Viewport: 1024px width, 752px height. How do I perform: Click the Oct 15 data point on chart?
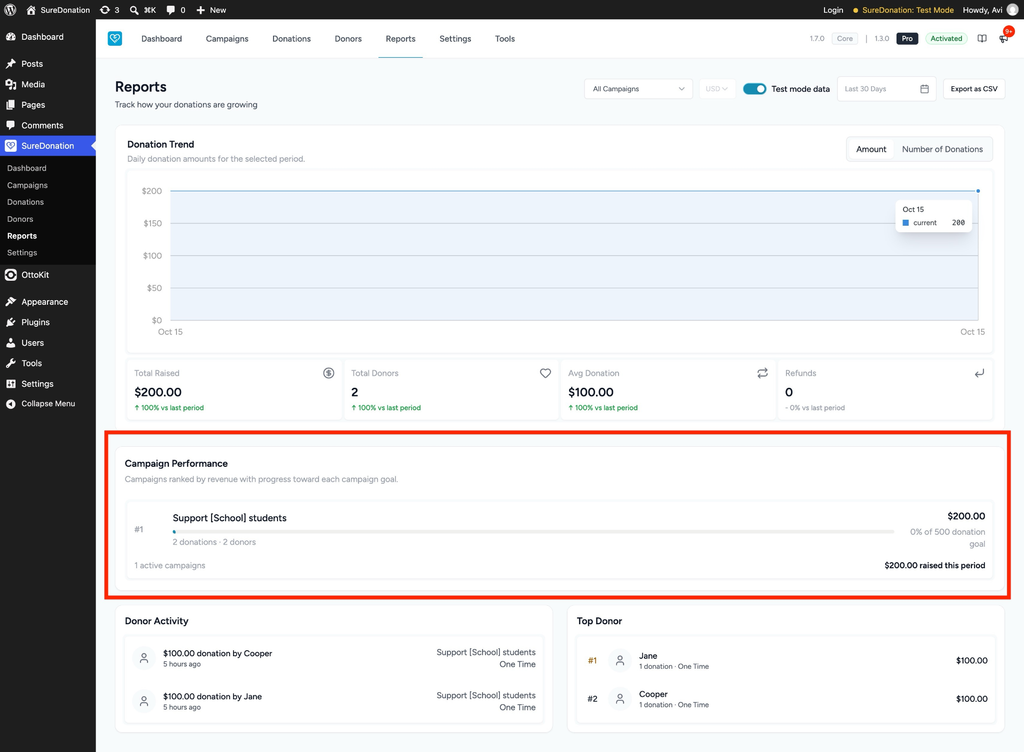(978, 191)
